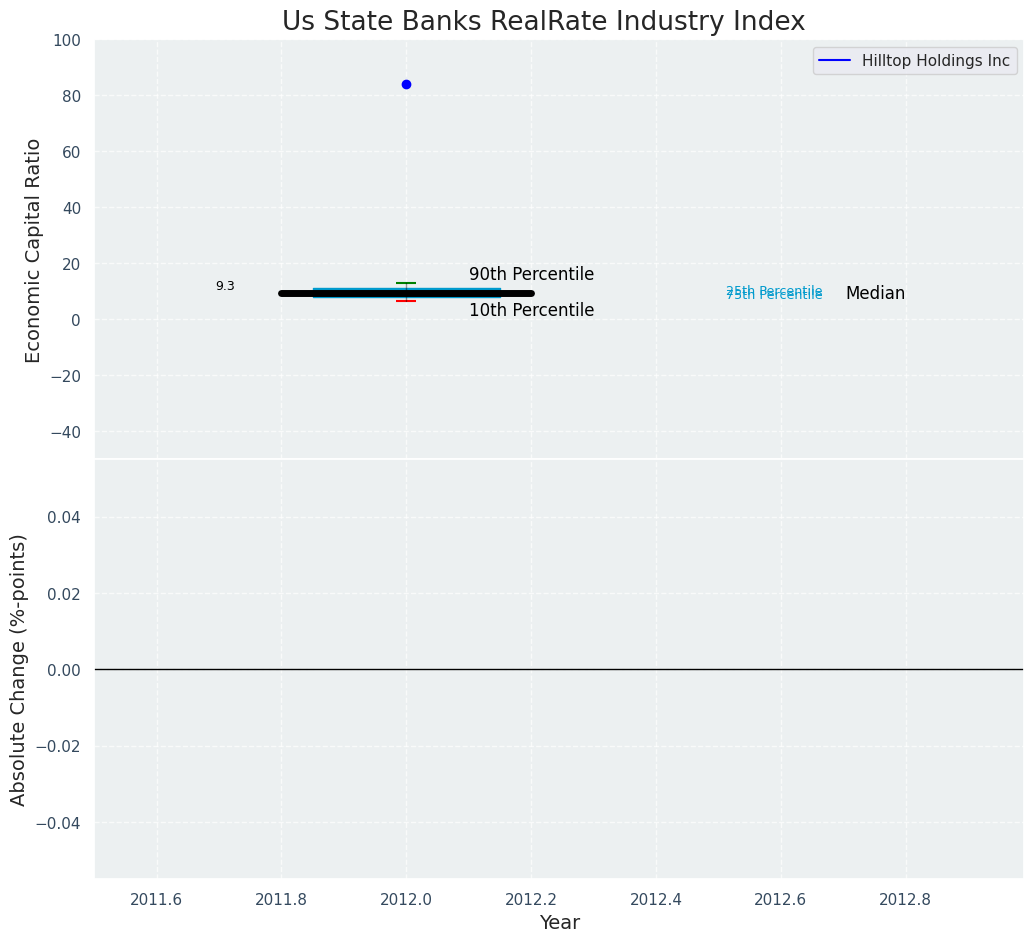Select the chart title text
Screen dimensions: 1034x942
point(543,21)
